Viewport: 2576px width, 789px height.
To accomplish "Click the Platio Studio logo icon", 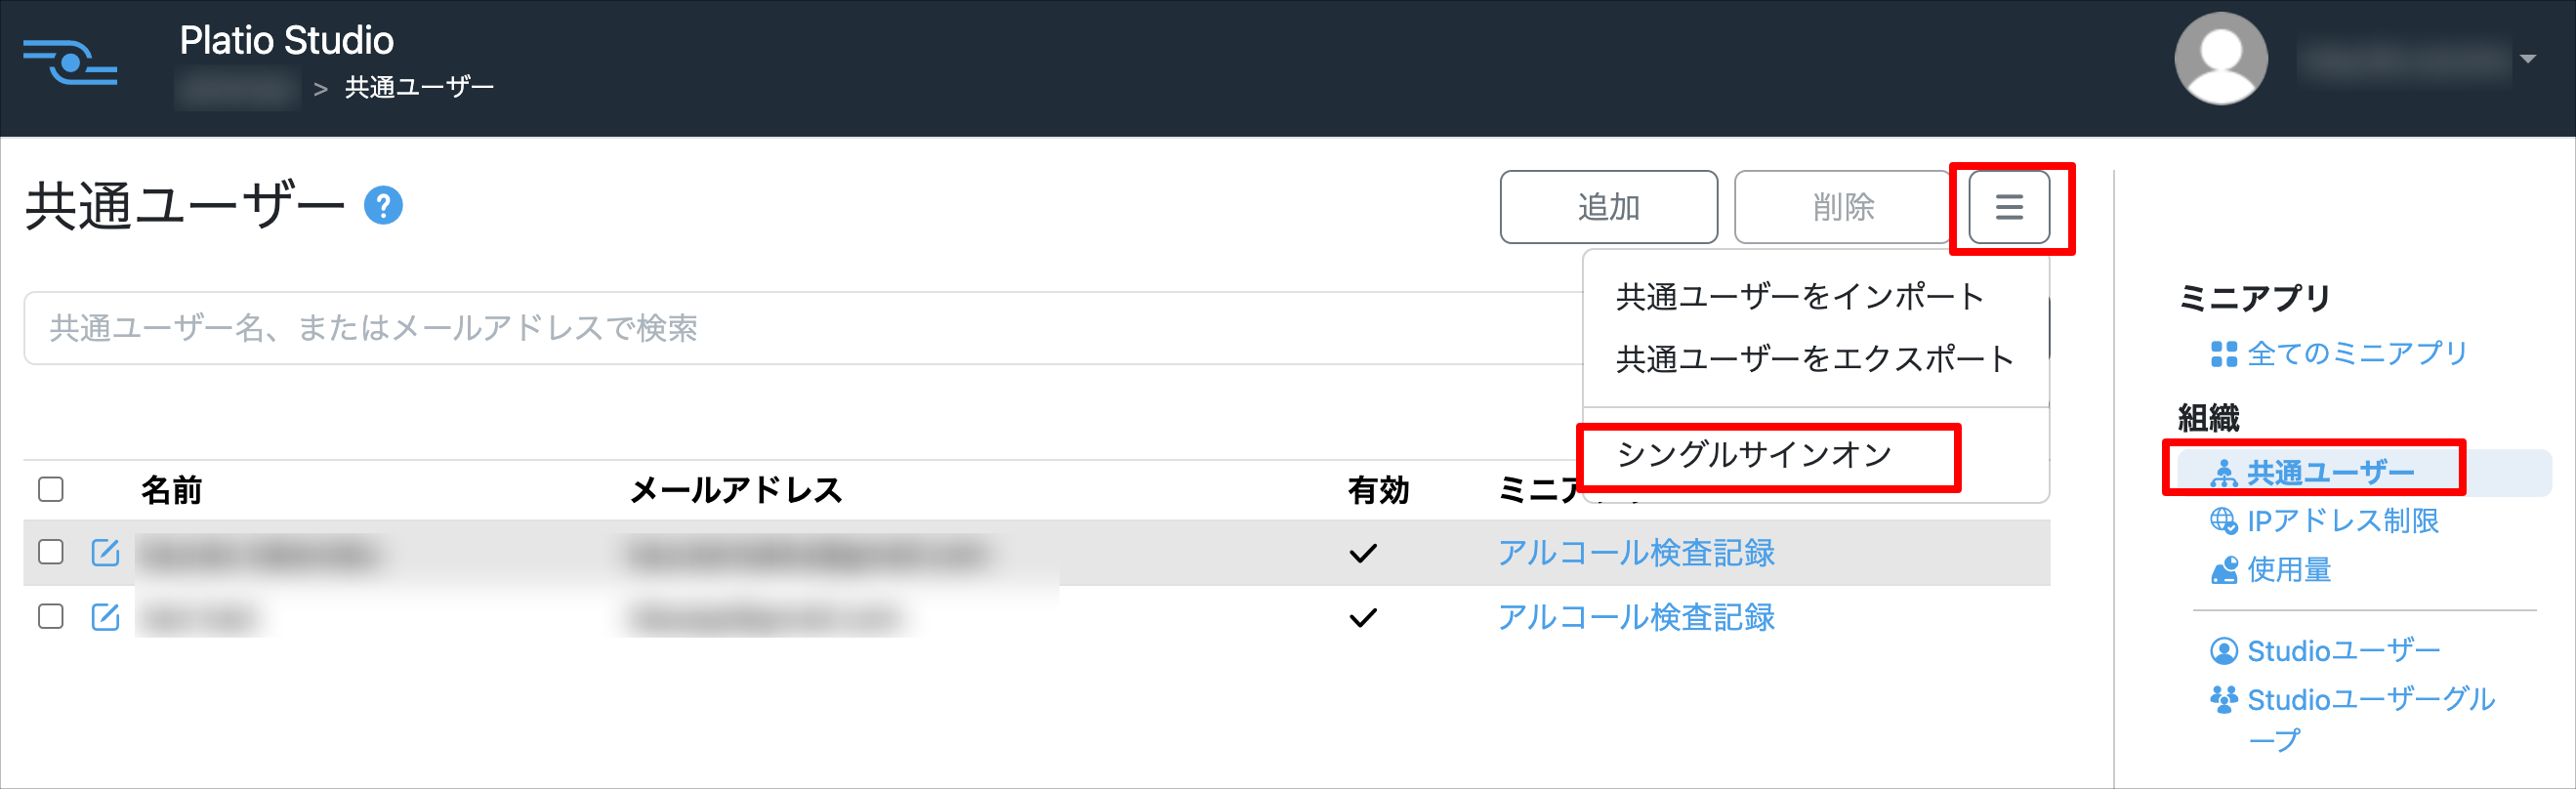I will [70, 63].
